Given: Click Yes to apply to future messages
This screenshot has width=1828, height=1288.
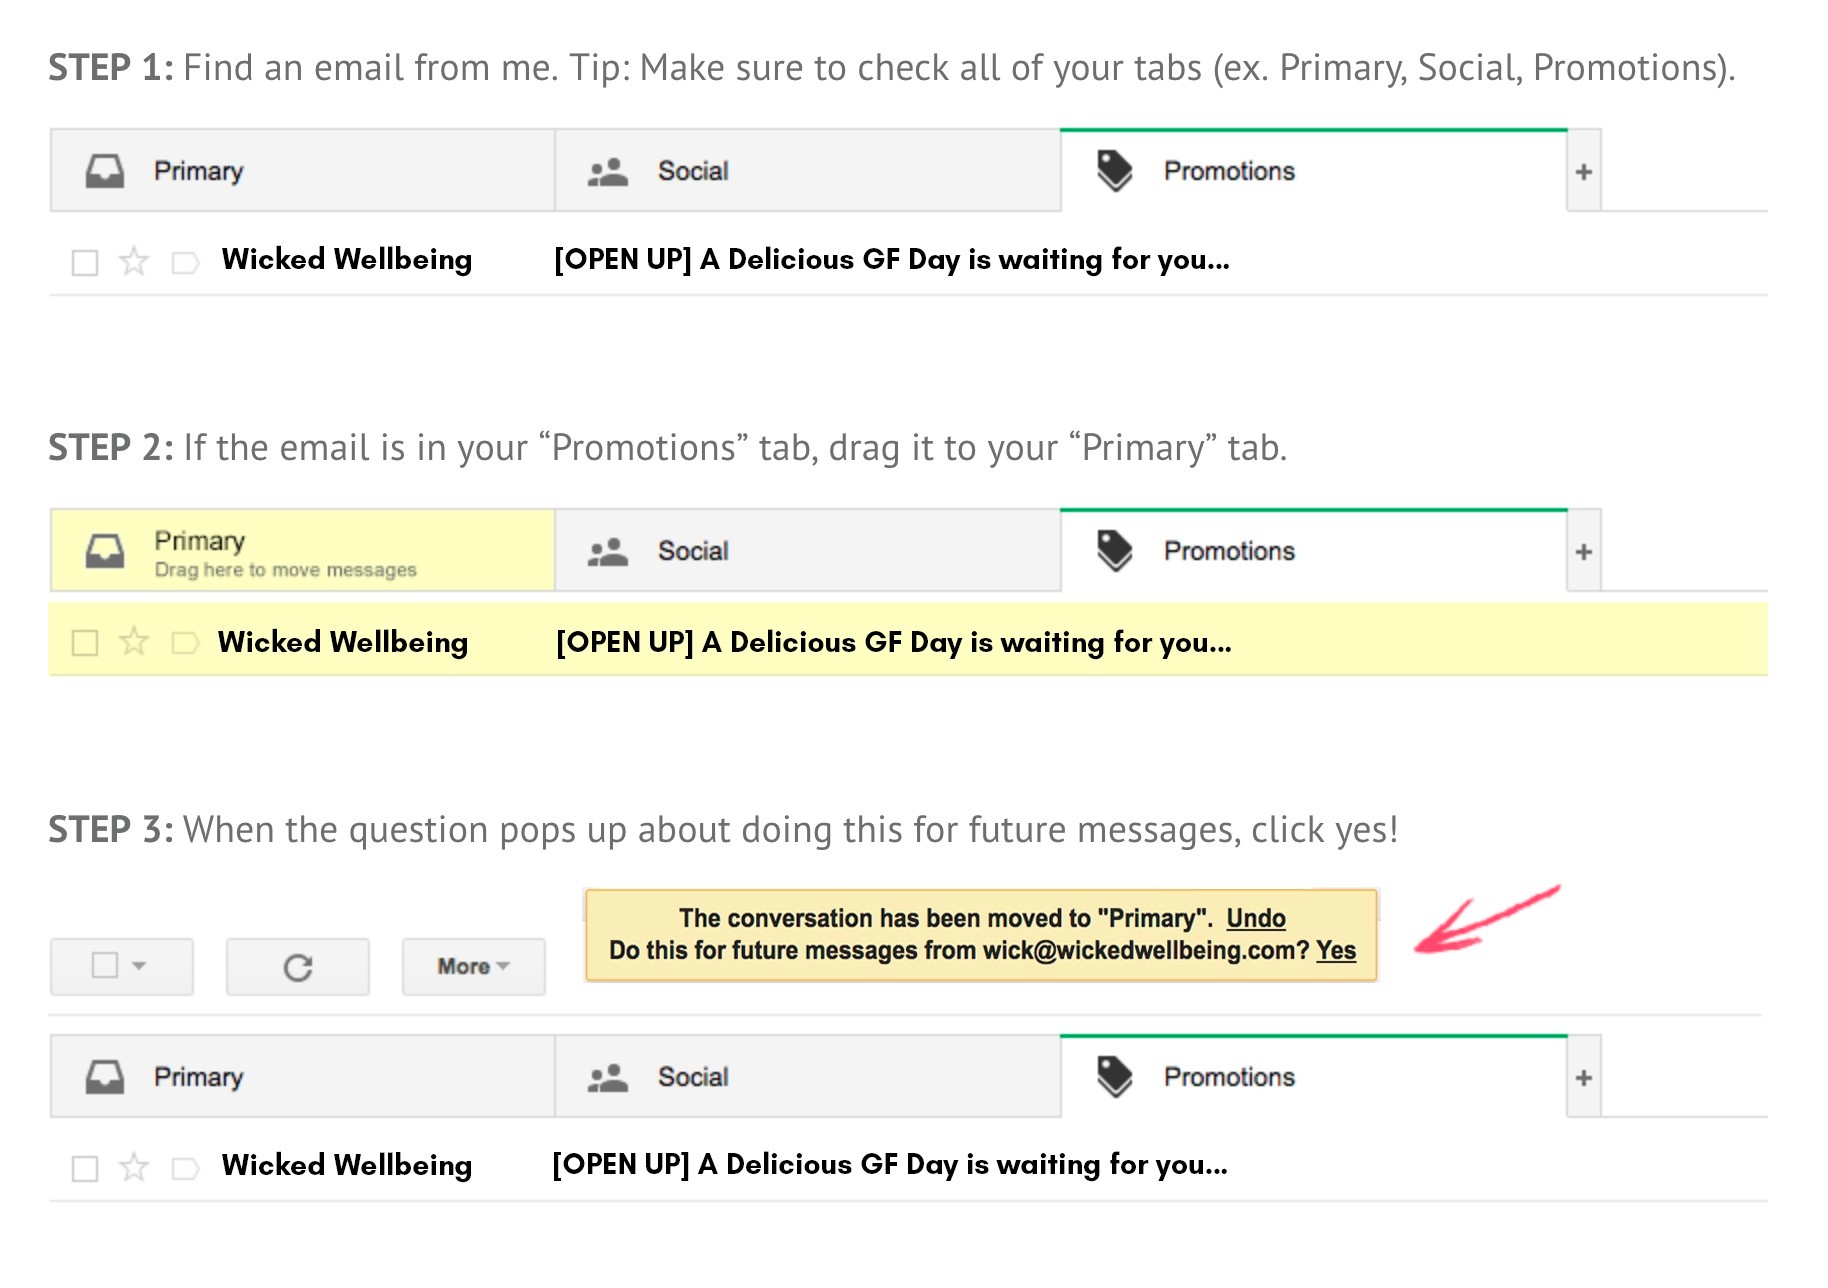Looking at the screenshot, I should 1336,951.
